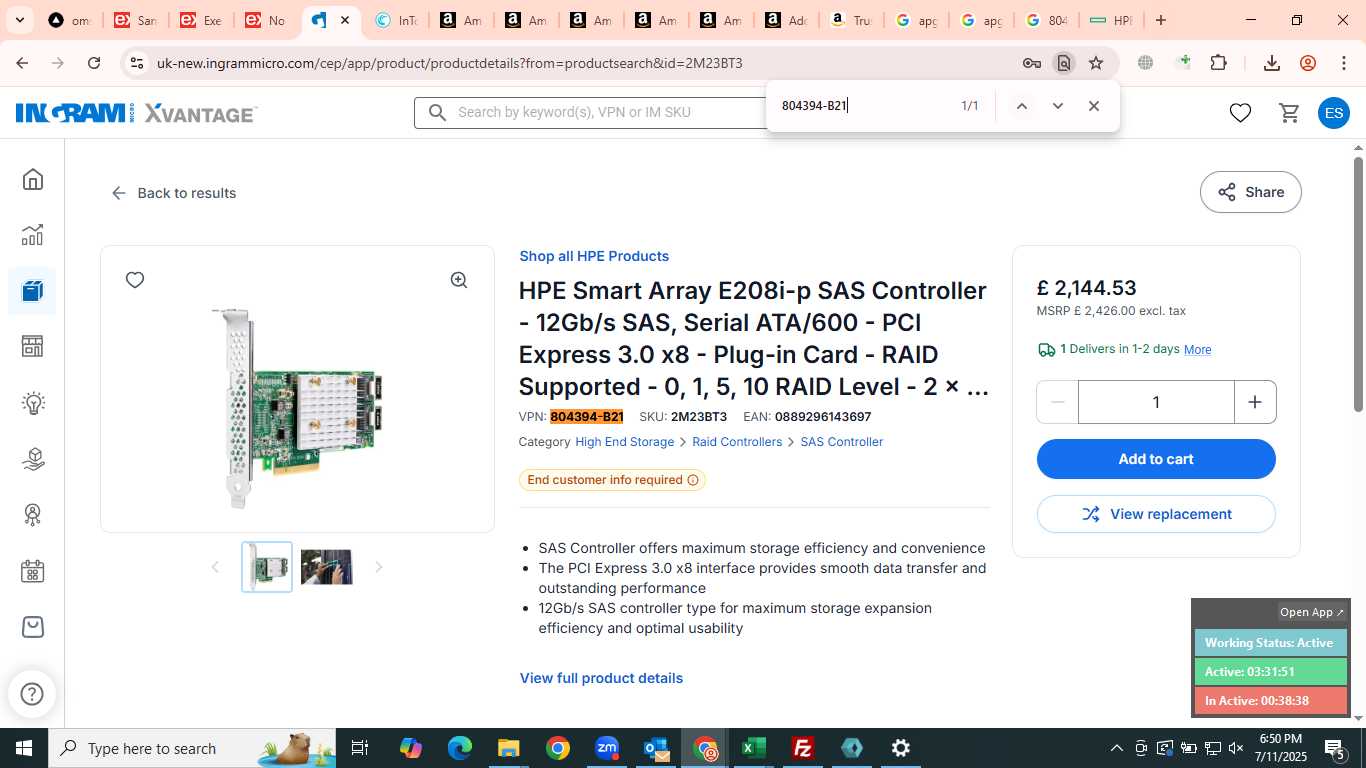Open browser downloads icon
1366x768 pixels.
click(1272, 63)
